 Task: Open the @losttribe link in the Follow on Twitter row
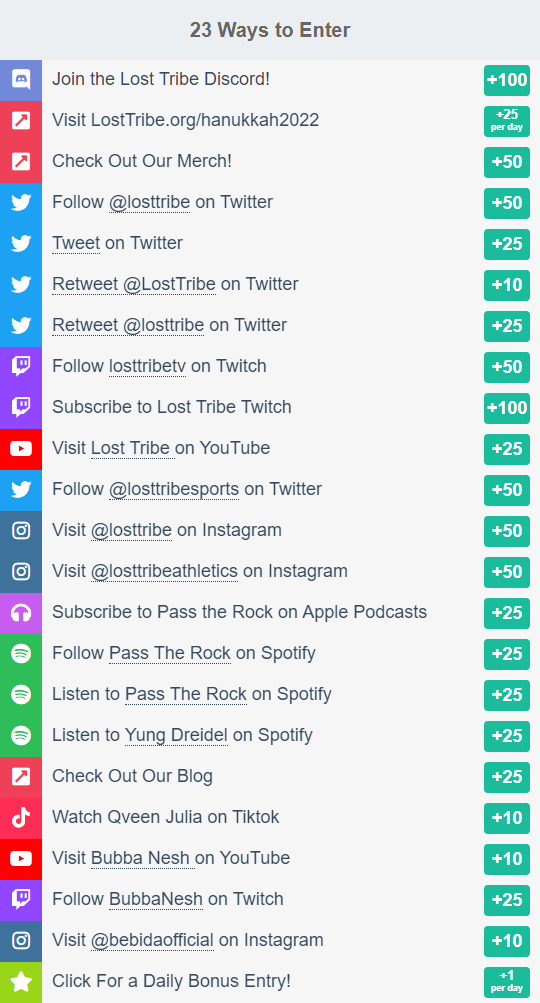tap(149, 203)
